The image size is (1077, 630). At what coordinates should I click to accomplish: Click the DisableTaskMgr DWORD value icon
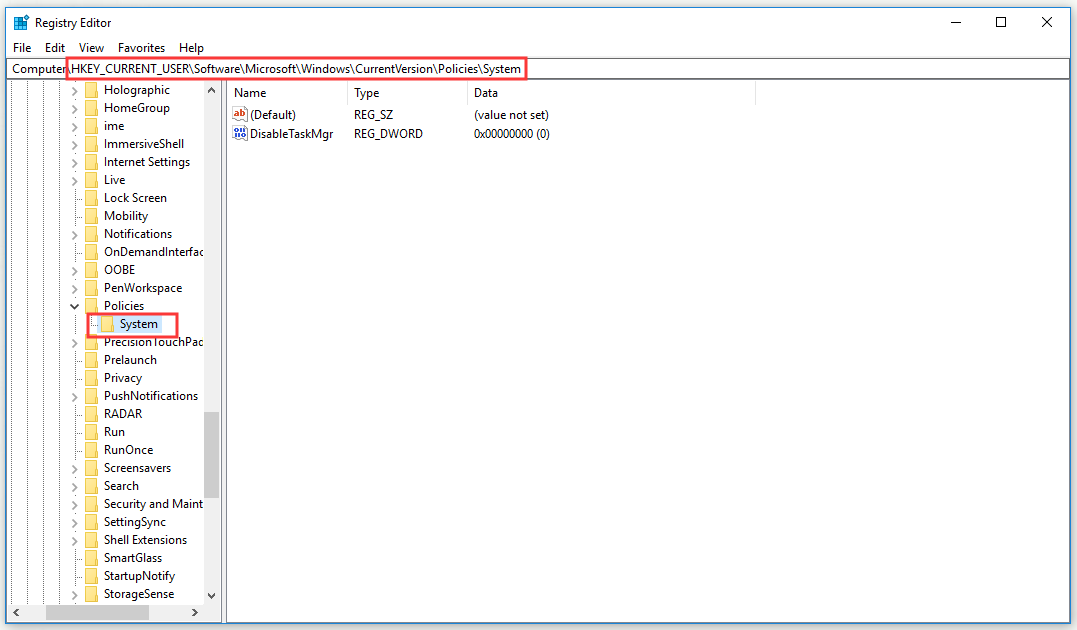pyautogui.click(x=239, y=133)
